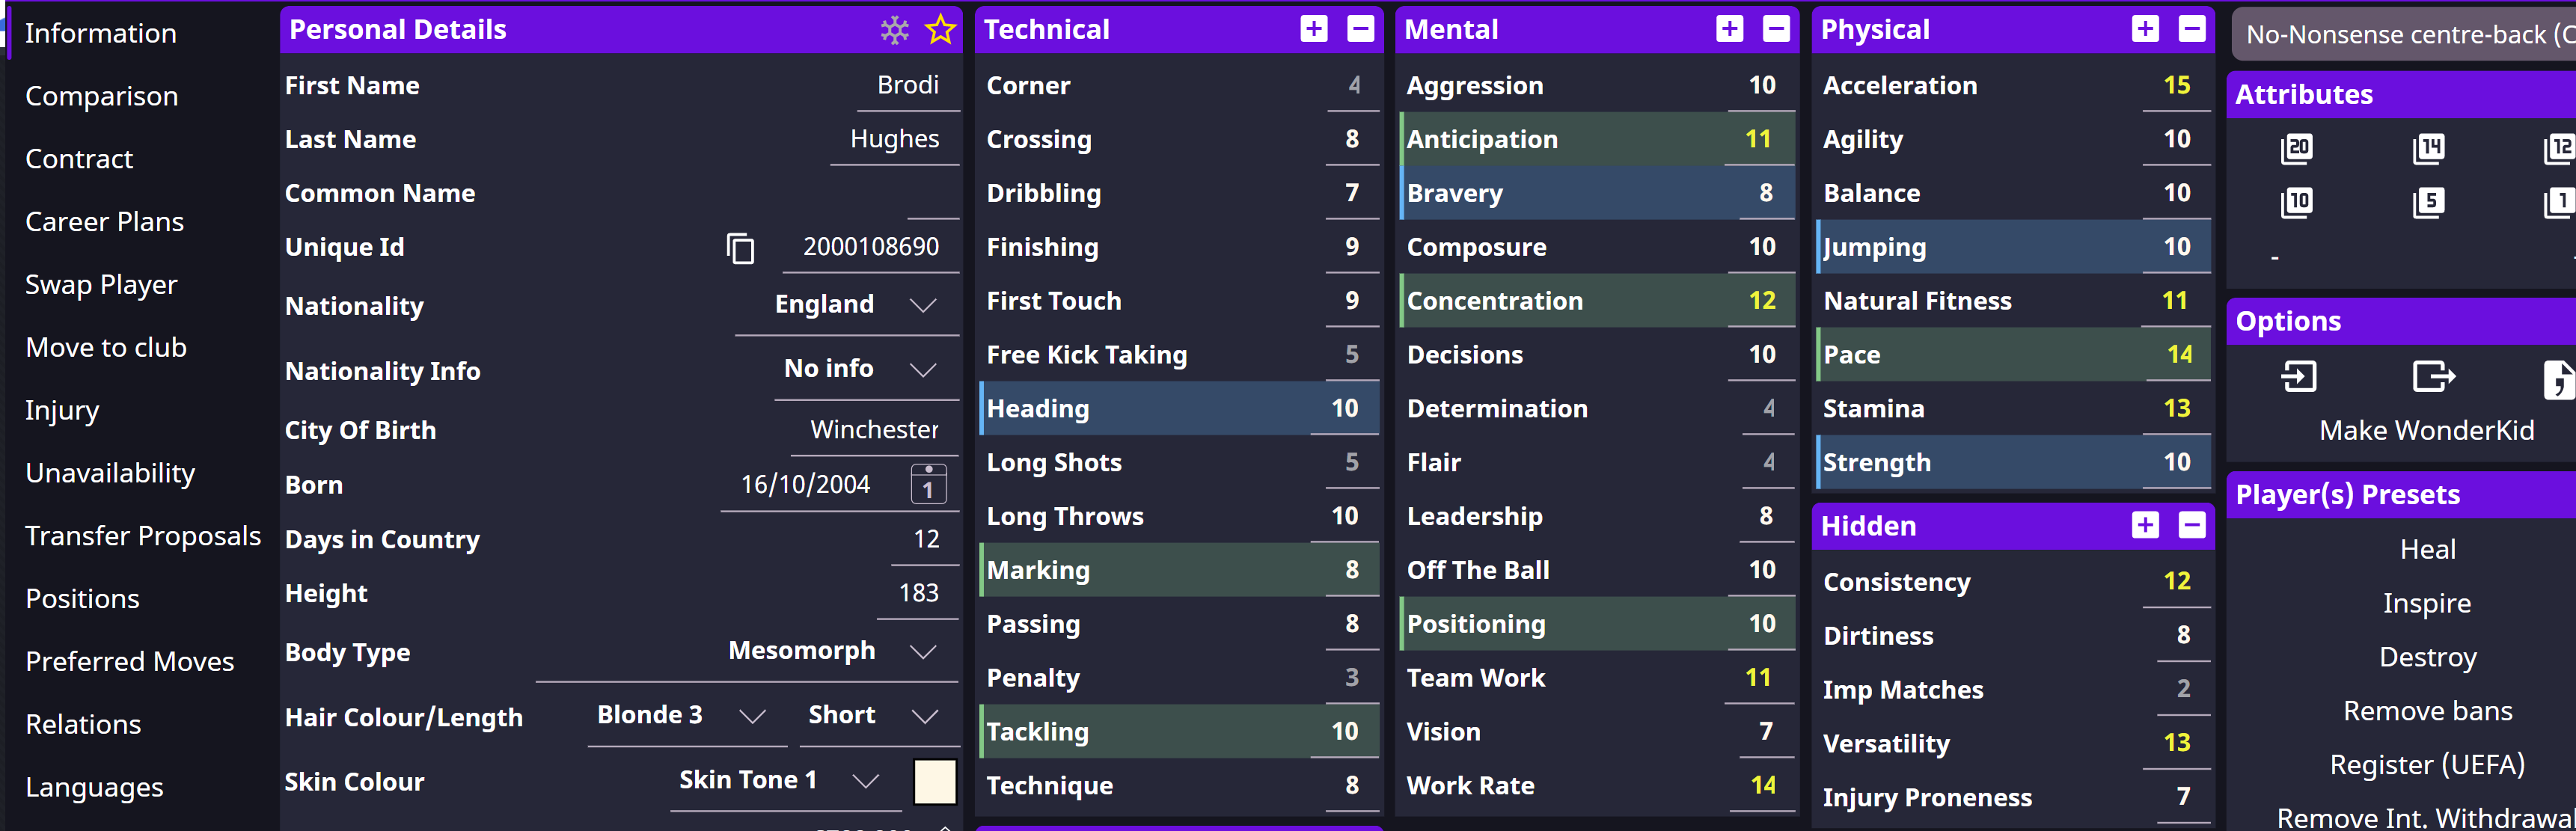Click the plus button in the Hidden header

click(x=2145, y=525)
